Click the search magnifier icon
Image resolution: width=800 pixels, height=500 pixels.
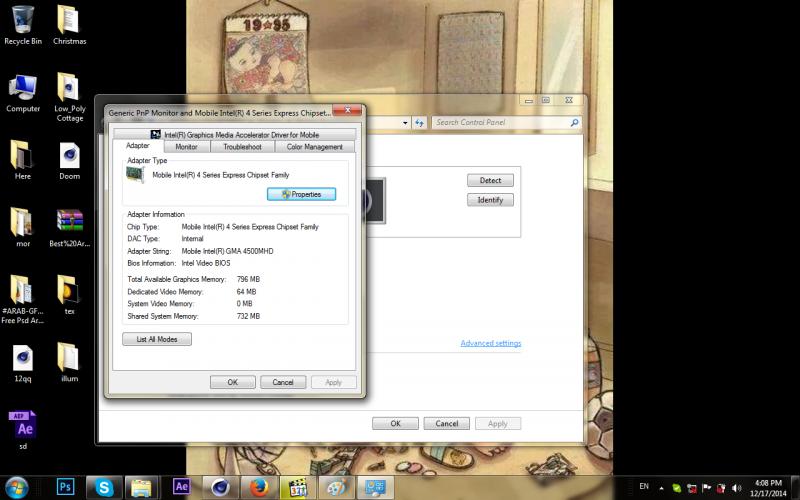[574, 122]
